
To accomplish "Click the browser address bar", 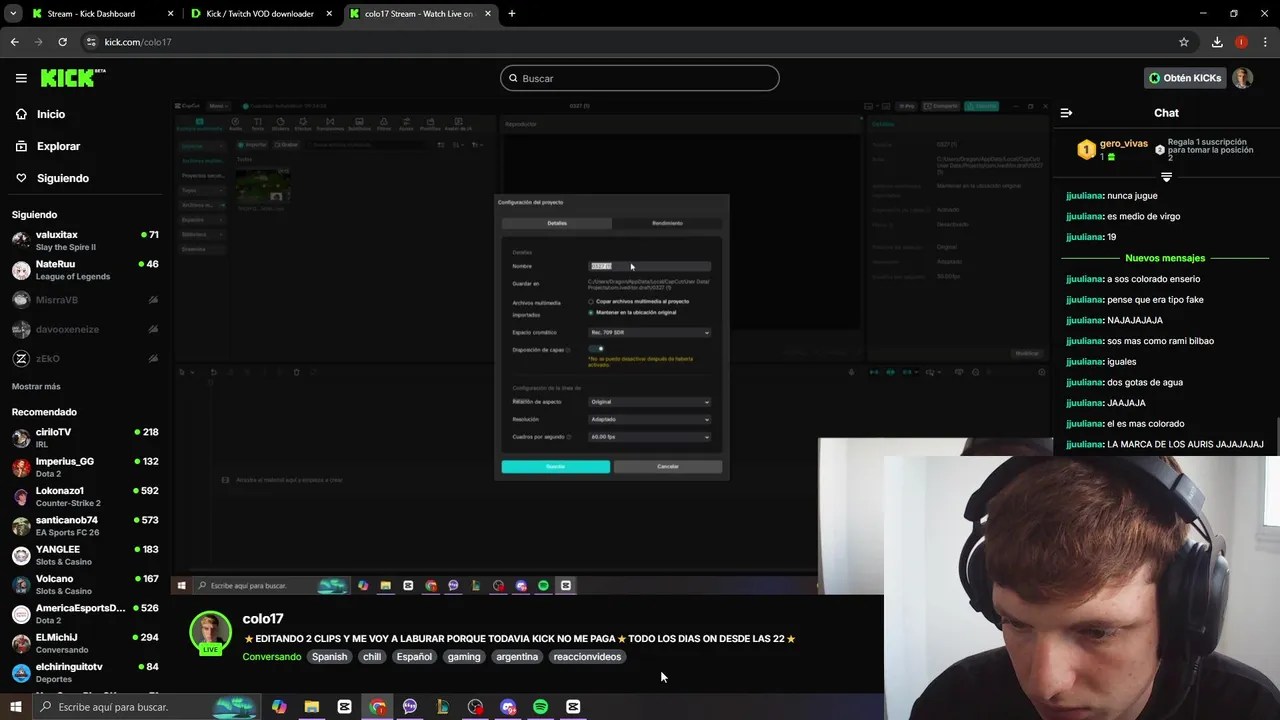I will point(630,42).
